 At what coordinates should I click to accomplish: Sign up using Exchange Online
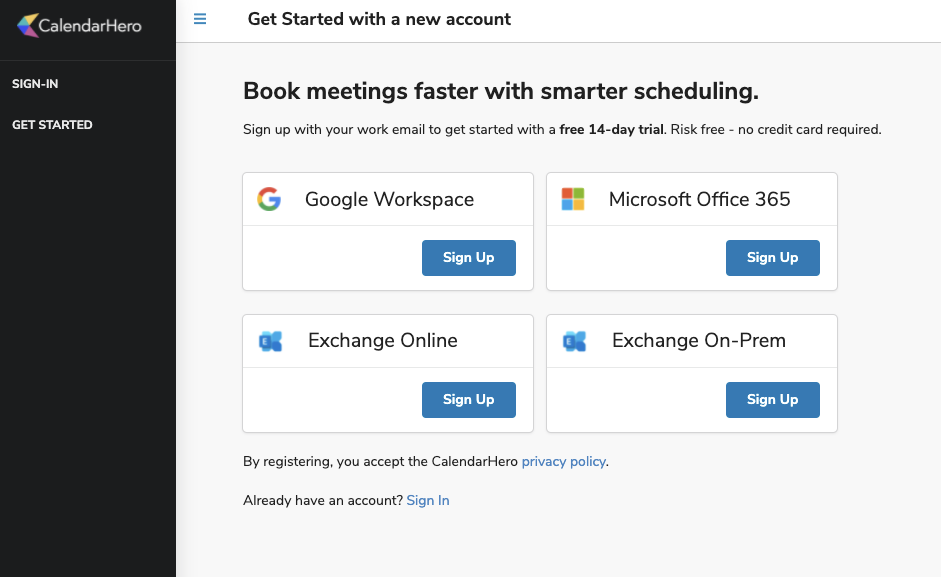click(x=469, y=400)
